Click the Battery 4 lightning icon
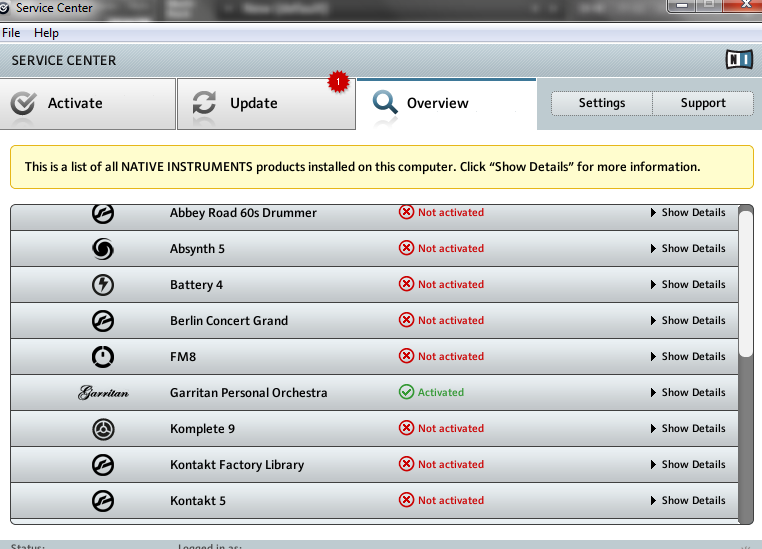This screenshot has height=549, width=762. [x=103, y=285]
